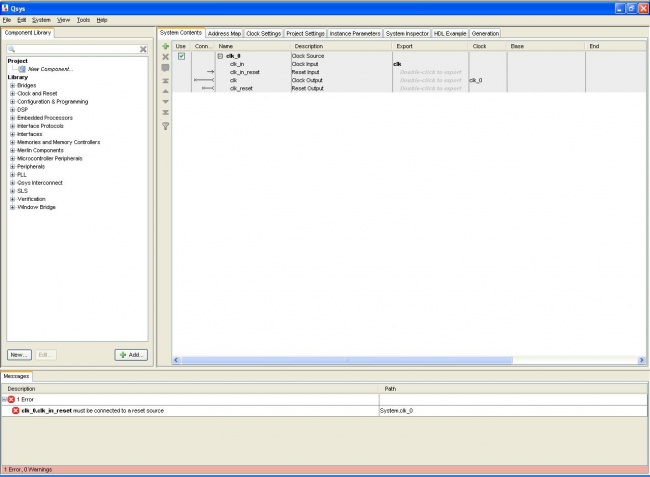The height and width of the screenshot is (477, 650).
Task: Click the move-down arrow icon
Action: (x=165, y=102)
